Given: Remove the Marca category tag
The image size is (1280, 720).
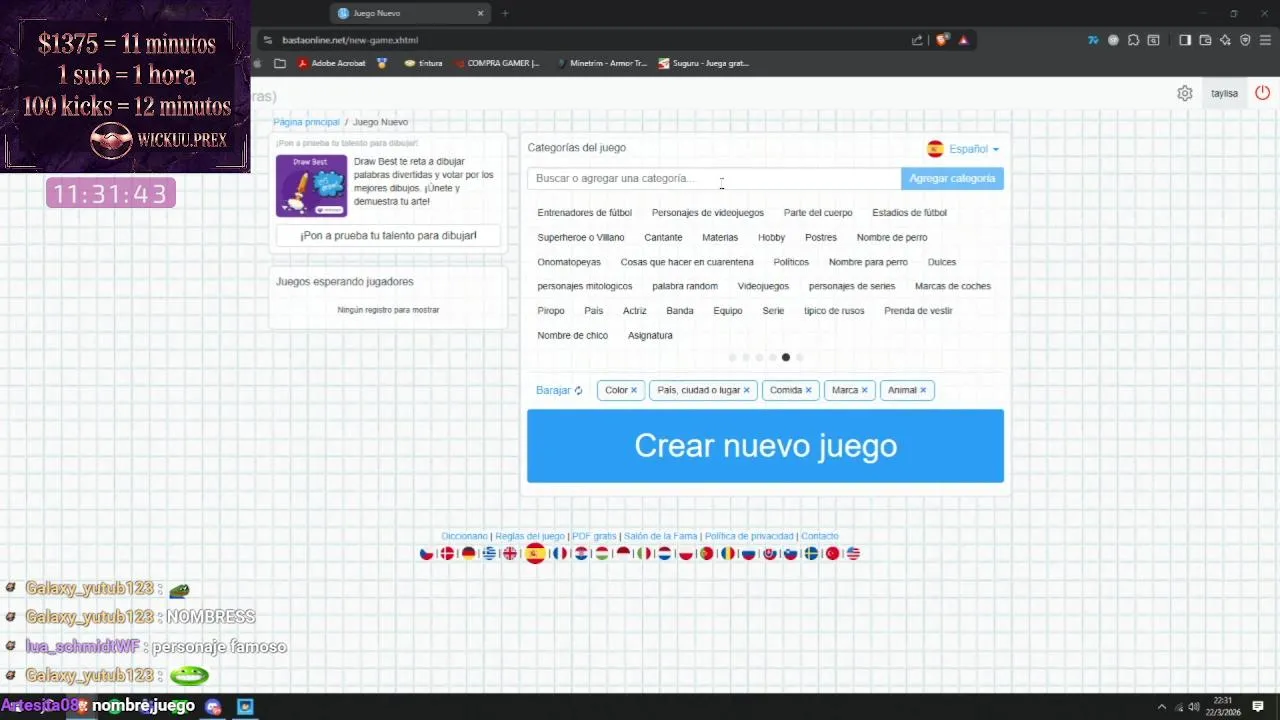Looking at the screenshot, I should click(864, 390).
